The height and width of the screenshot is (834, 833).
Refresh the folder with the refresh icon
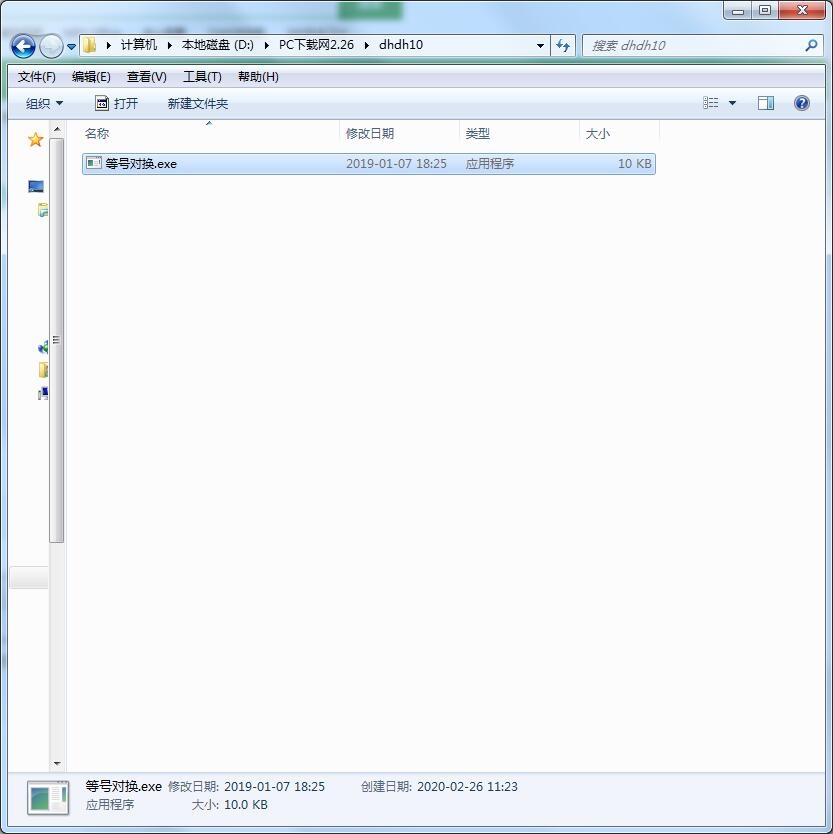click(563, 46)
